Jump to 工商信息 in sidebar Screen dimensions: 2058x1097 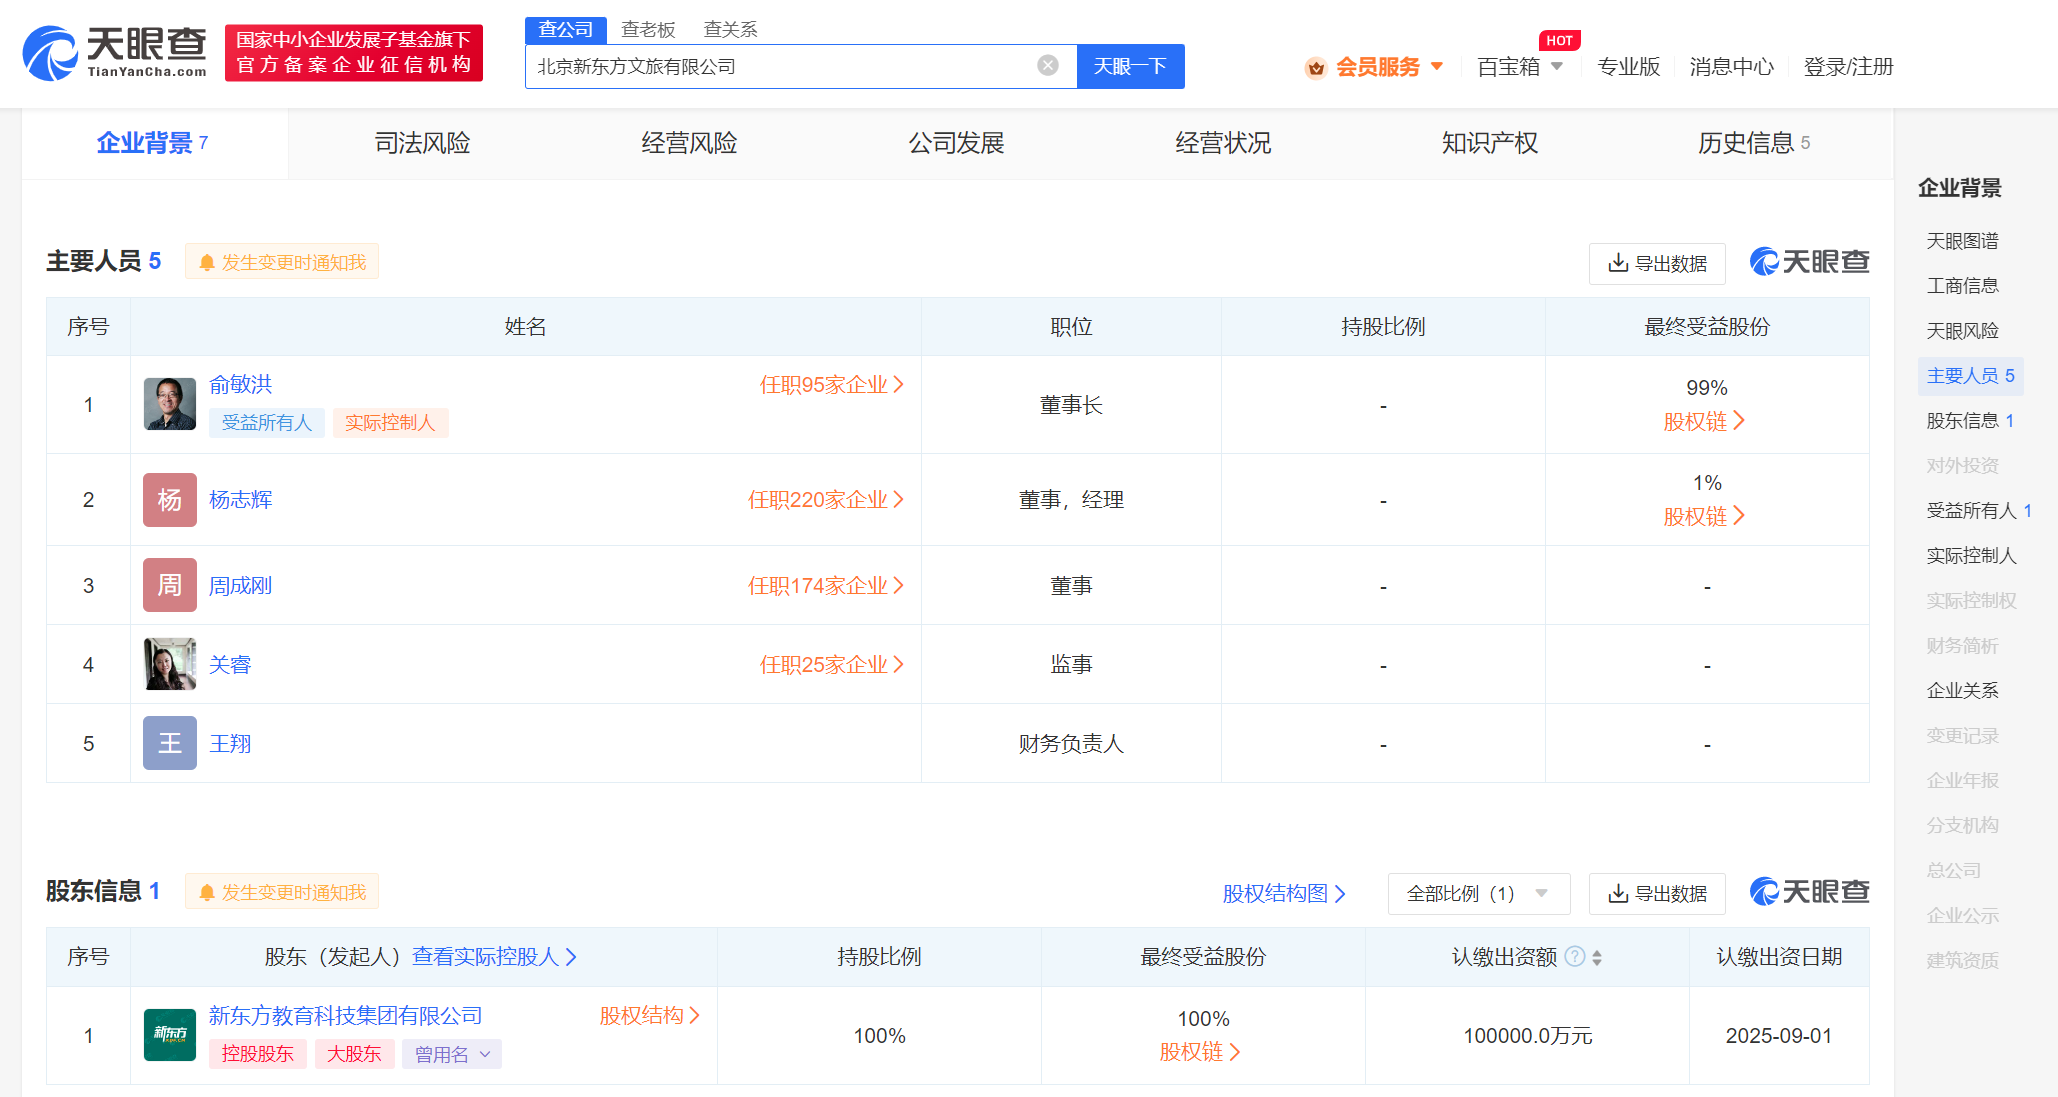pyautogui.click(x=1962, y=286)
